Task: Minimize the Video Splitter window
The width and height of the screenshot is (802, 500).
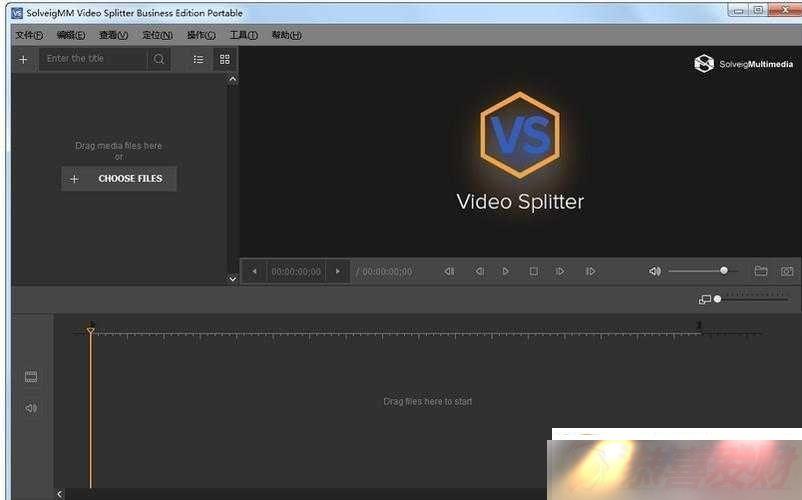Action: click(738, 11)
